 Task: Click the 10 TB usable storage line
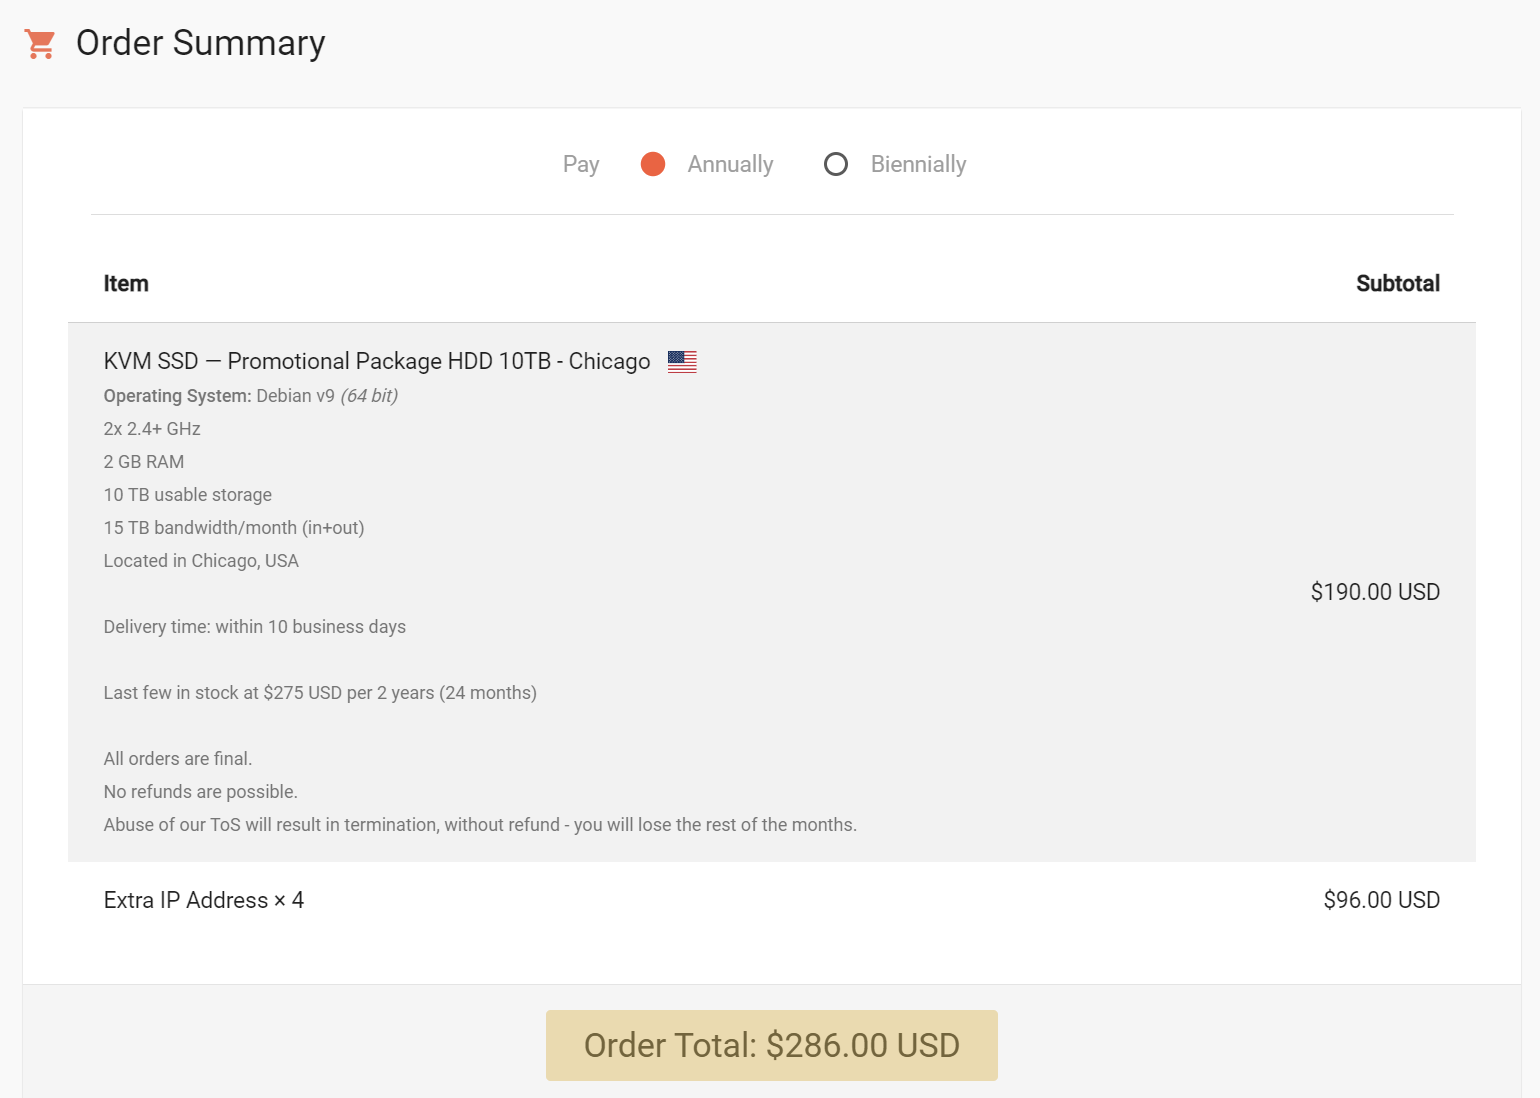[x=188, y=495]
